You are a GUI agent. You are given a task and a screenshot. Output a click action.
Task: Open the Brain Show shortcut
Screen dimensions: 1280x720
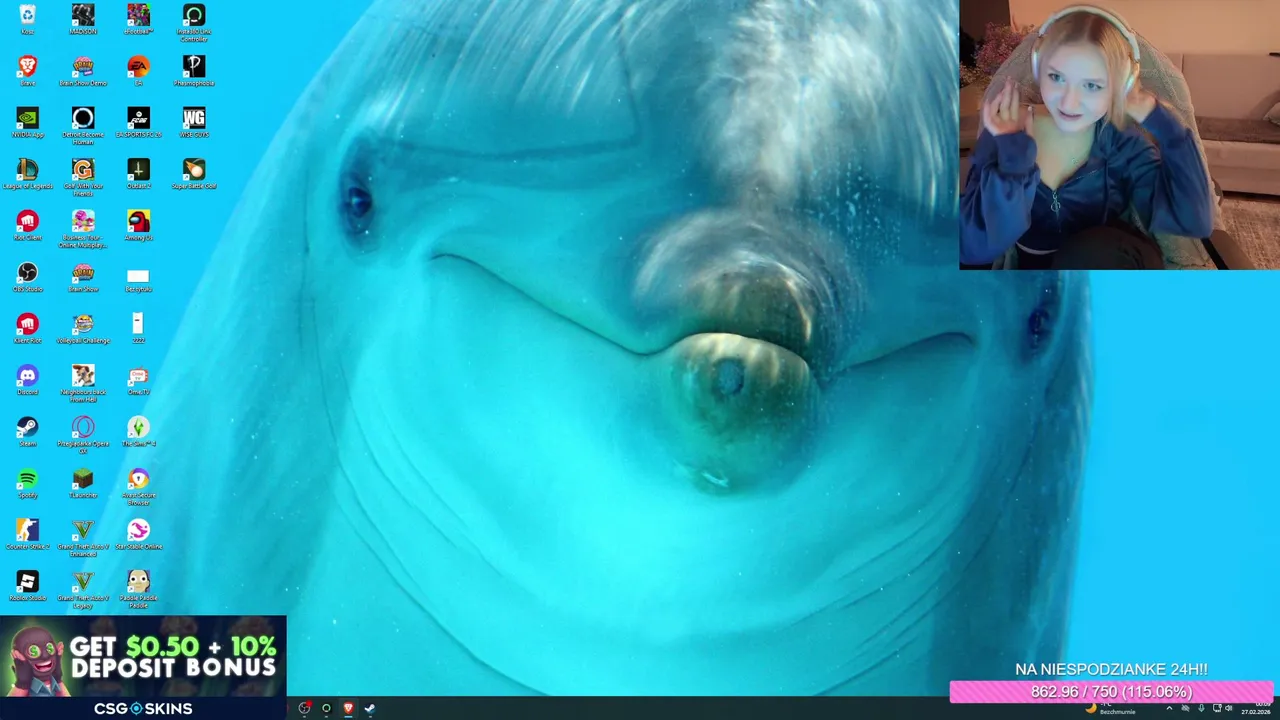tap(83, 277)
